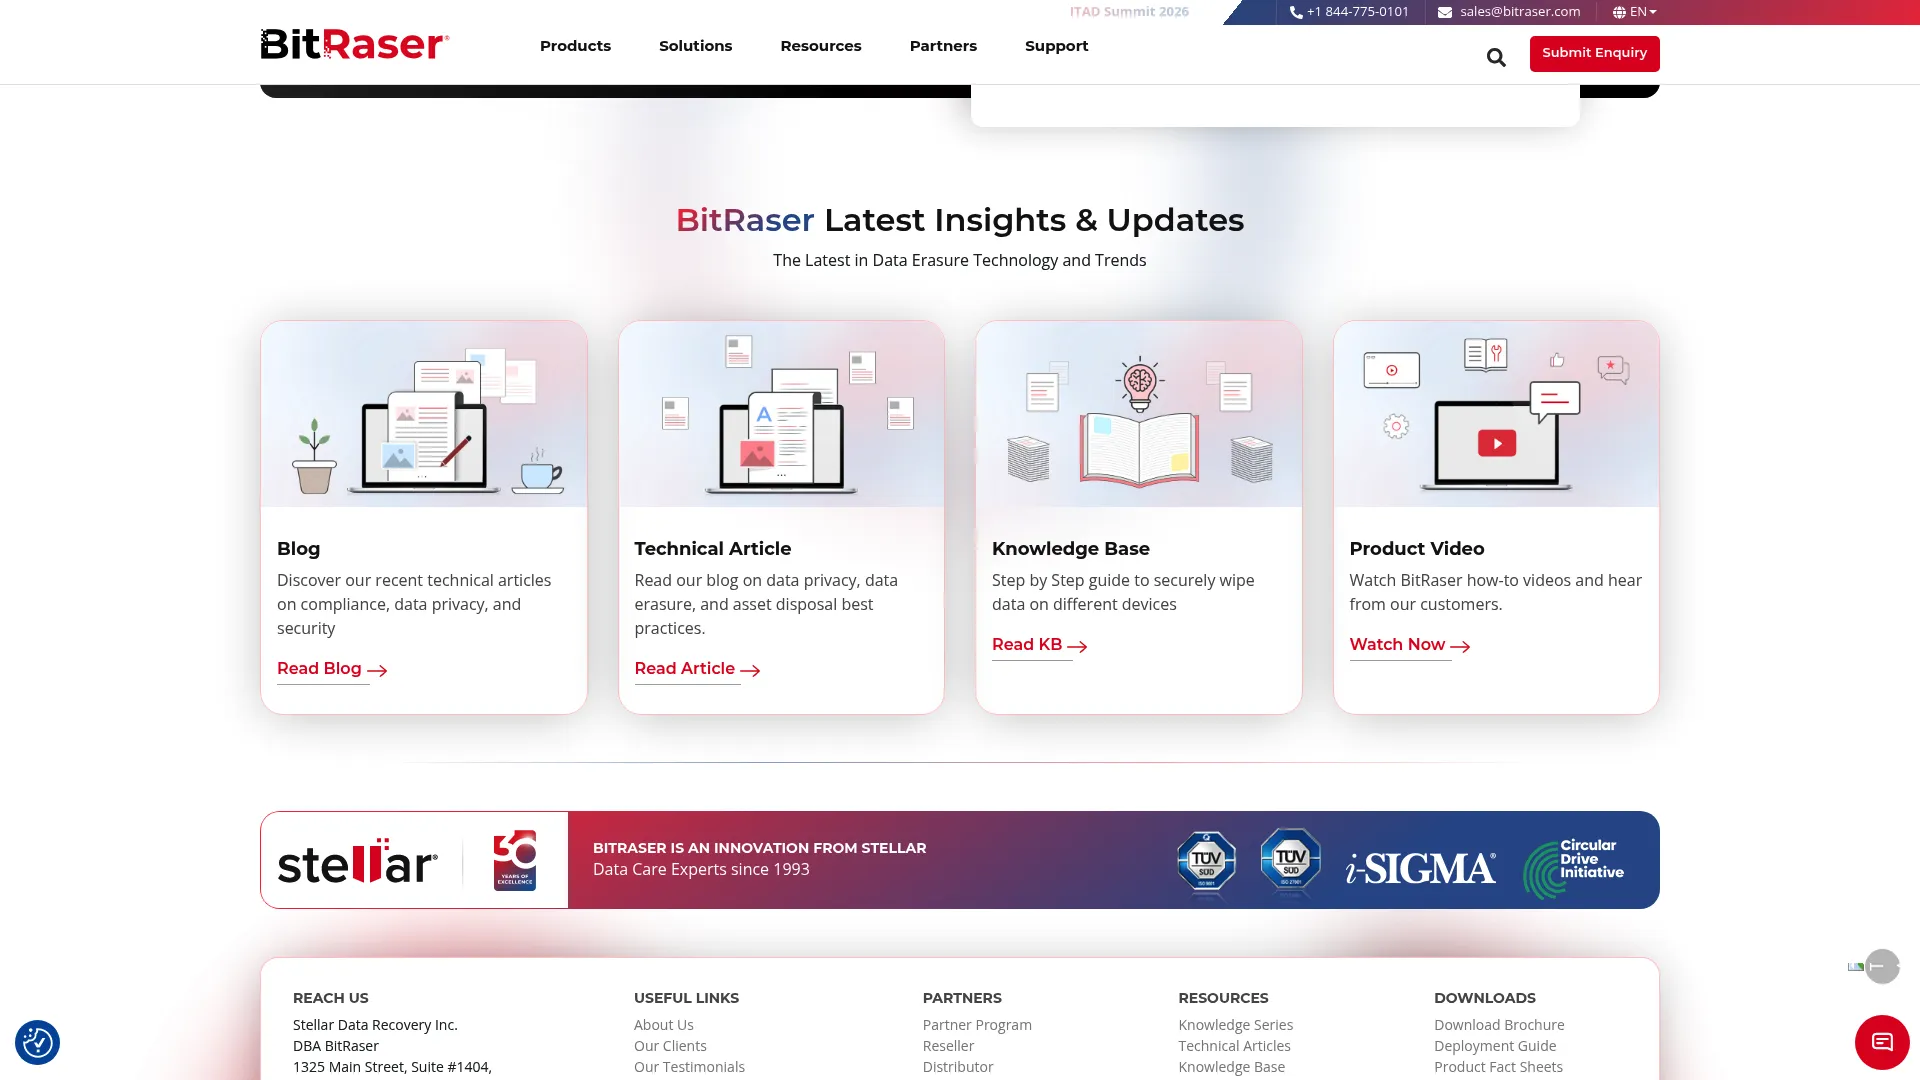The width and height of the screenshot is (1920, 1080).
Task: Open About Us footer link
Action: [x=663, y=1025]
